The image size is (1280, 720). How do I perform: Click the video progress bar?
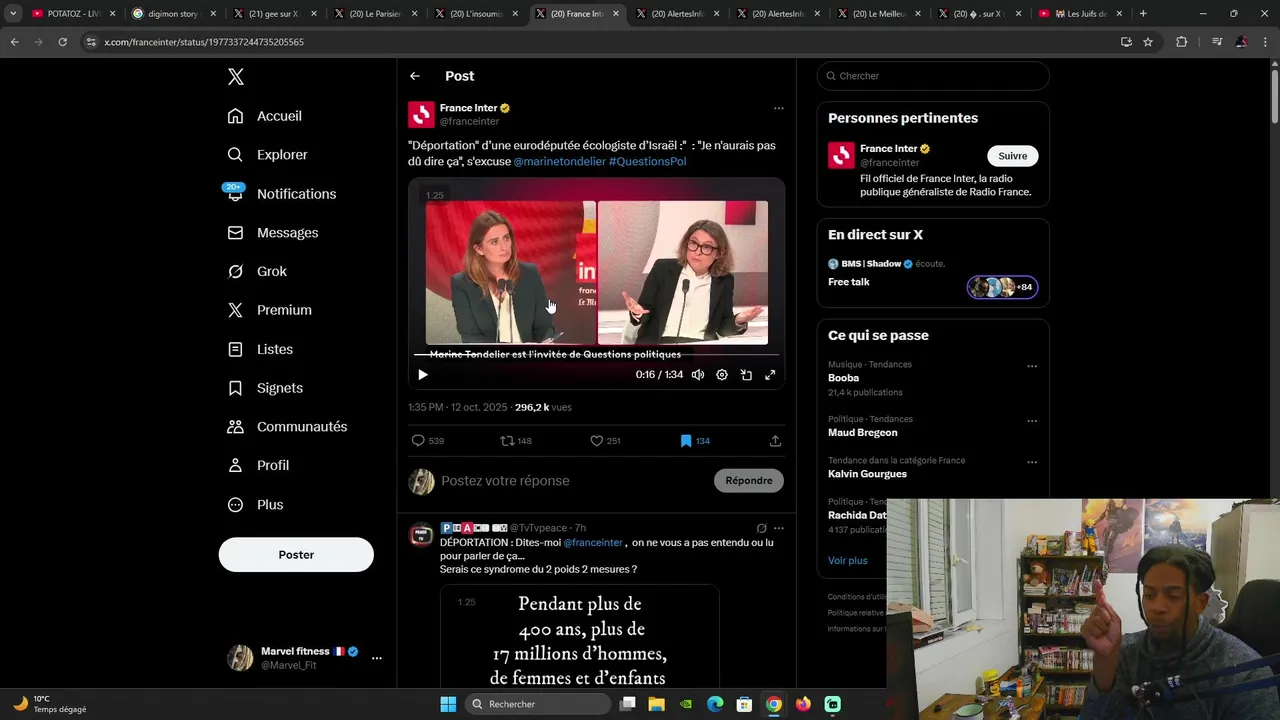tap(596, 355)
